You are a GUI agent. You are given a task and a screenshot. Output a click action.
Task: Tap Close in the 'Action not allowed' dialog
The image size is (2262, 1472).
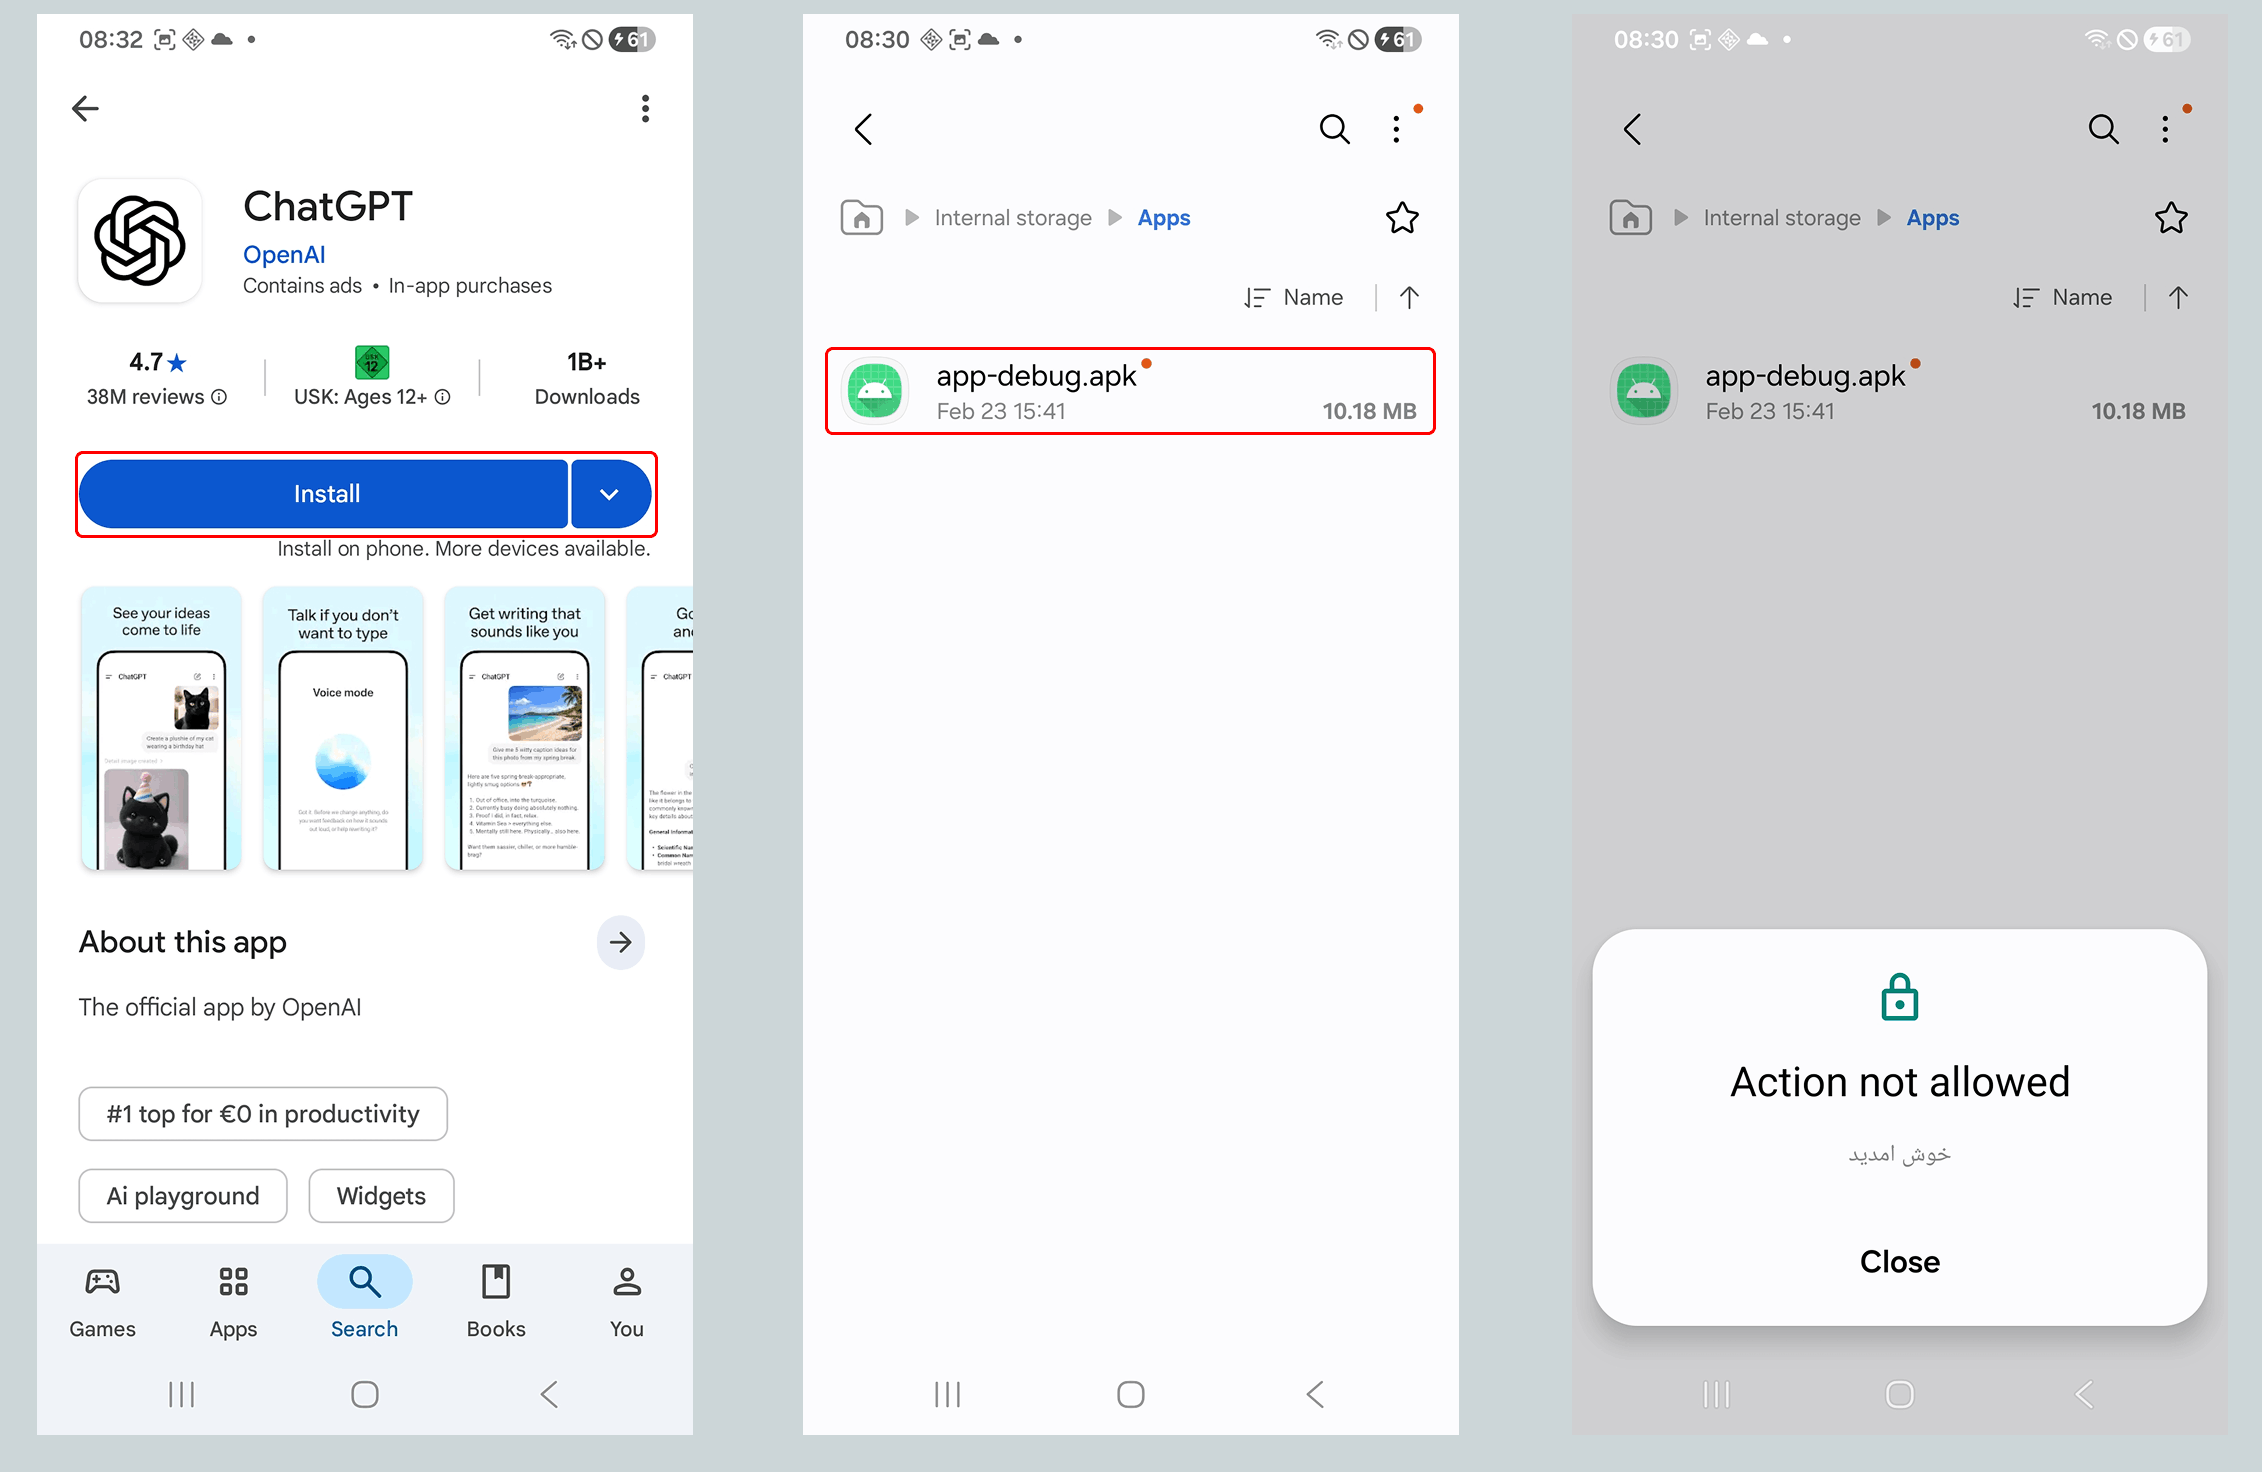click(x=1900, y=1262)
